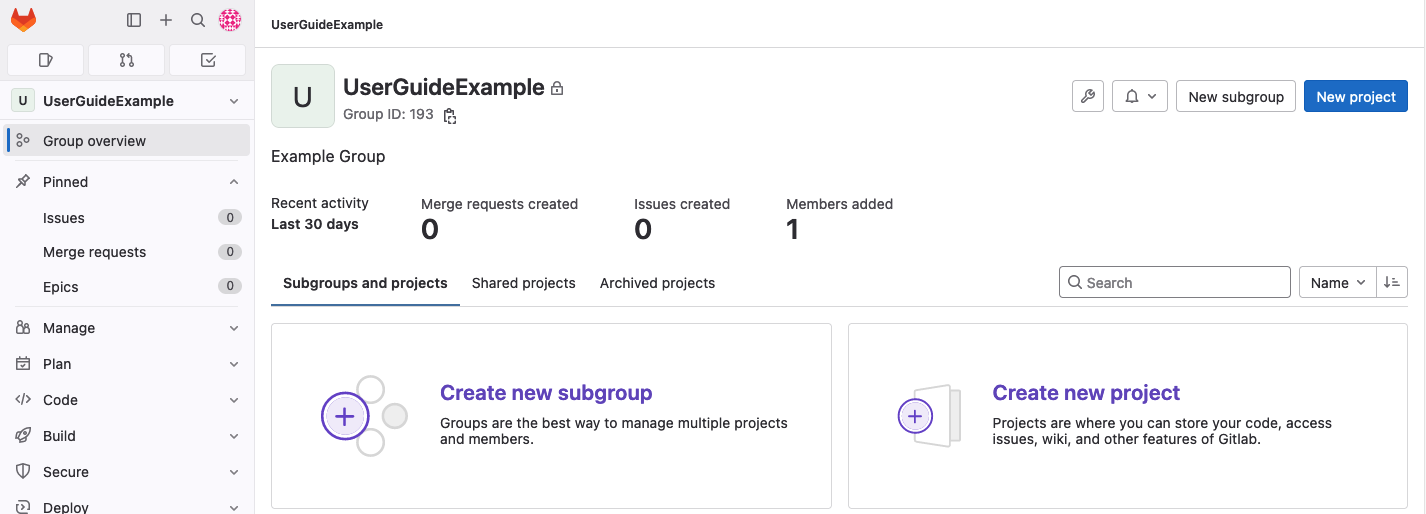Click Create new subgroup link
This screenshot has height=514, width=1426.
click(546, 393)
